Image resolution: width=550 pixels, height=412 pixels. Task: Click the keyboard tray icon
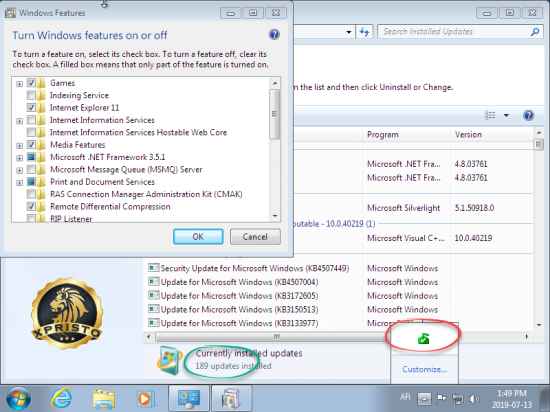(x=424, y=399)
